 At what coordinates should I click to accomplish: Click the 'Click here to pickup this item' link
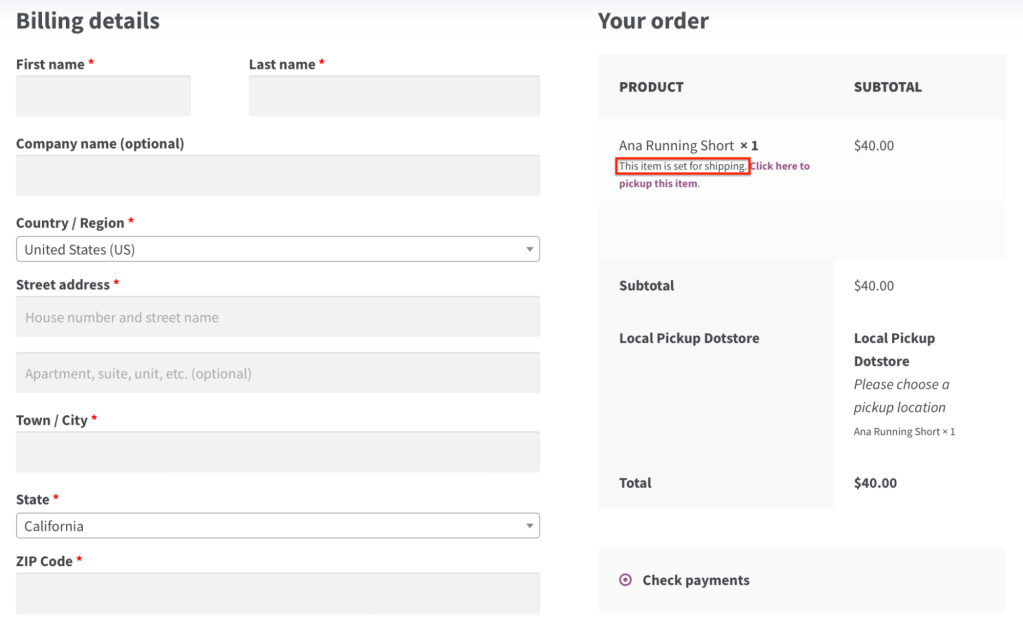click(x=778, y=167)
